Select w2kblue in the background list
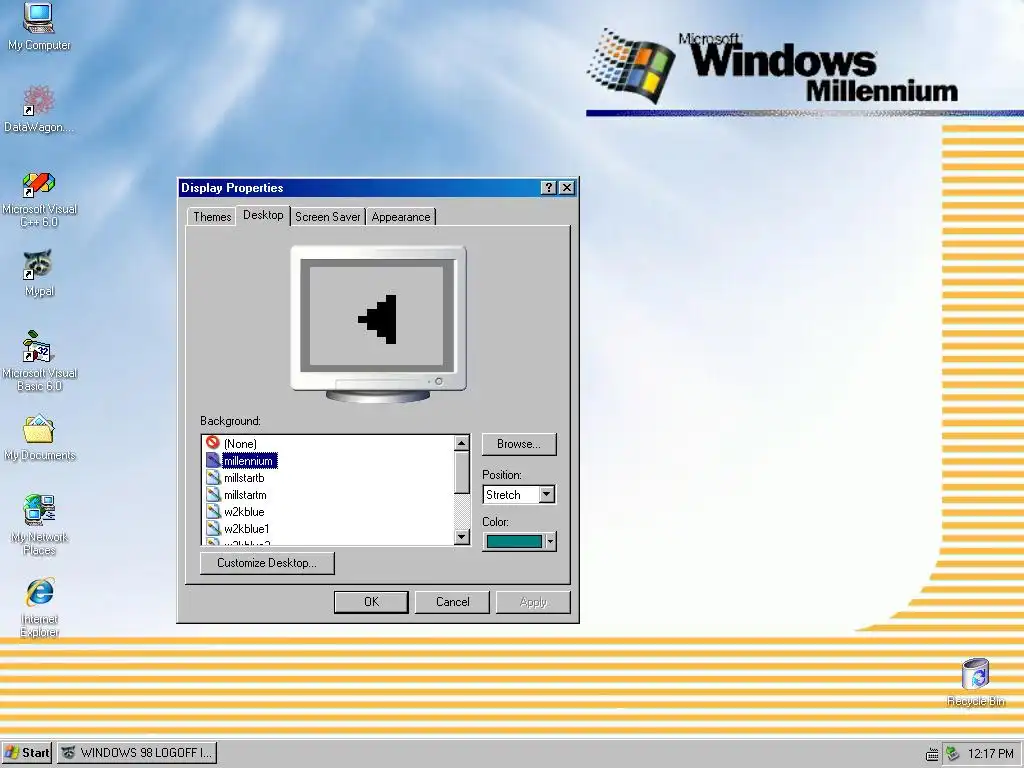 244,511
